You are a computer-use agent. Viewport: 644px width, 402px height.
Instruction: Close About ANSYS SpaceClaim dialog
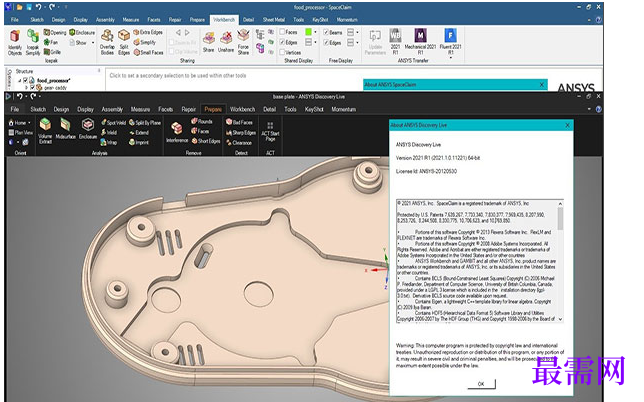click(x=542, y=84)
